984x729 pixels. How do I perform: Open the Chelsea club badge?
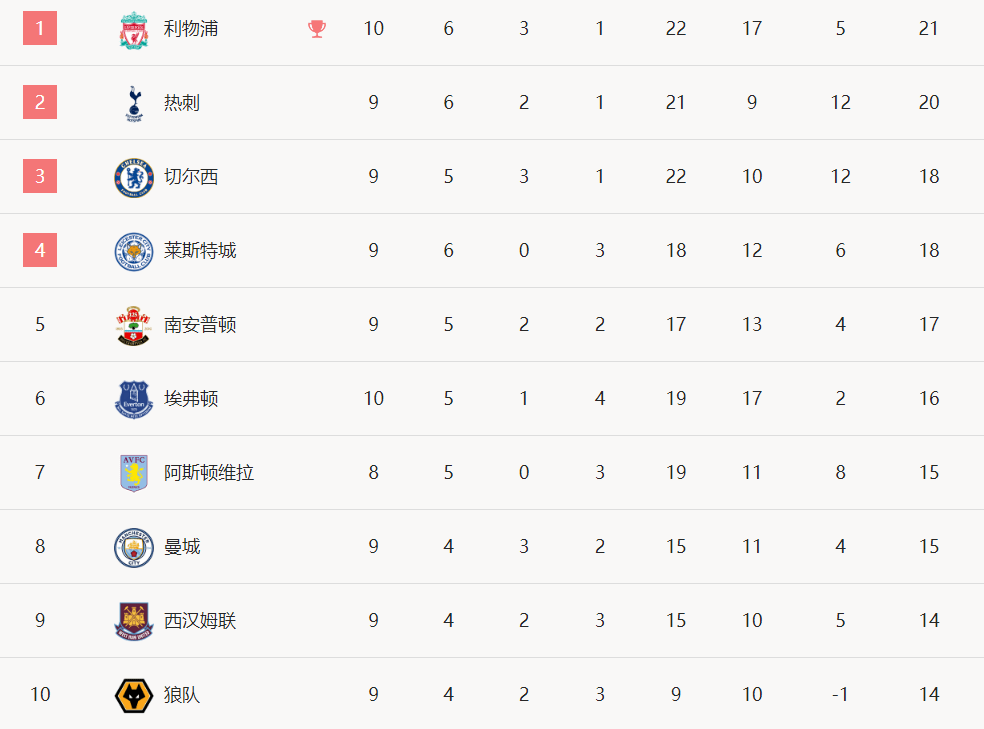pos(134,178)
